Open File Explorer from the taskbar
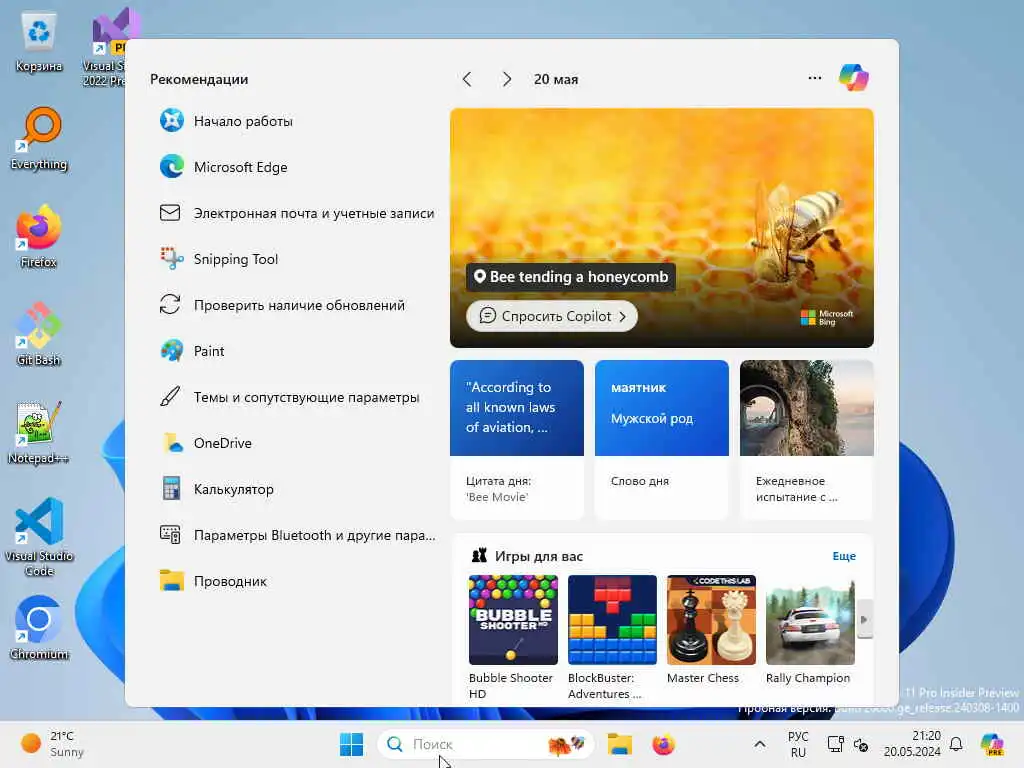1024x768 pixels. (619, 744)
